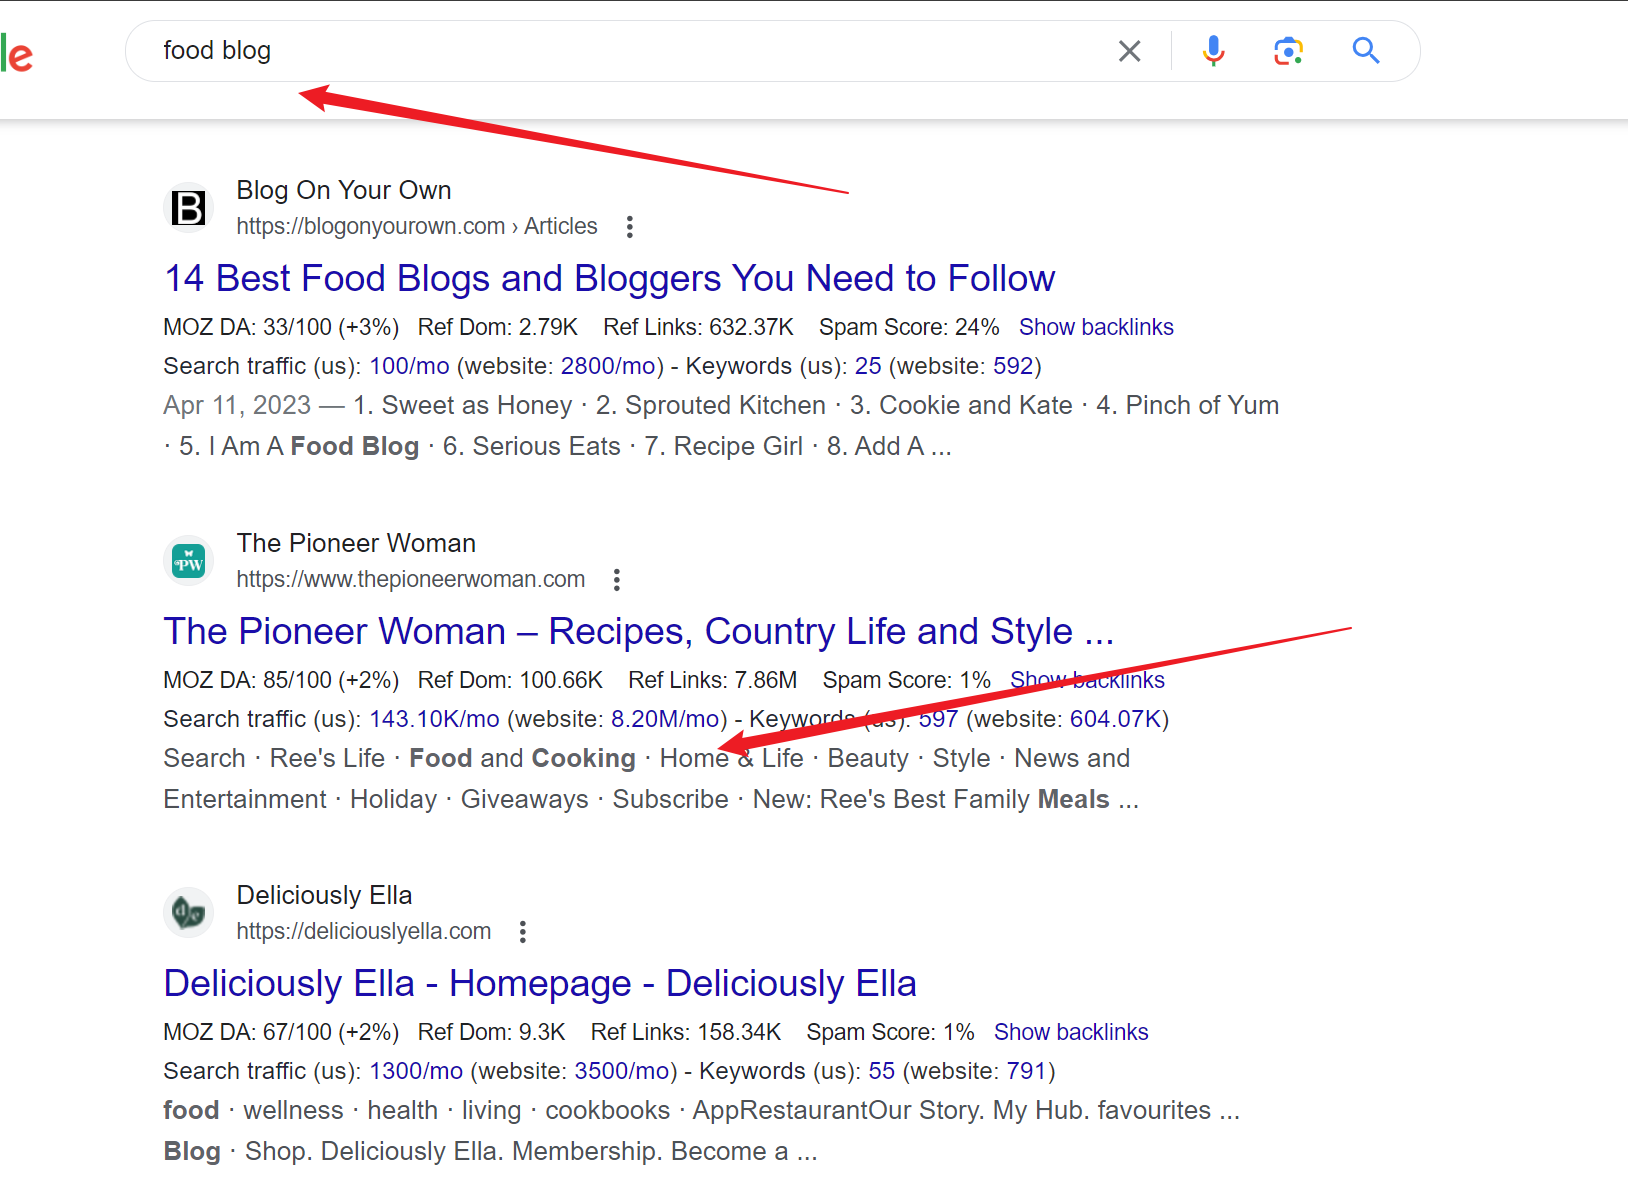
Task: Click the 2800/mo website traffic link
Action: 608,366
